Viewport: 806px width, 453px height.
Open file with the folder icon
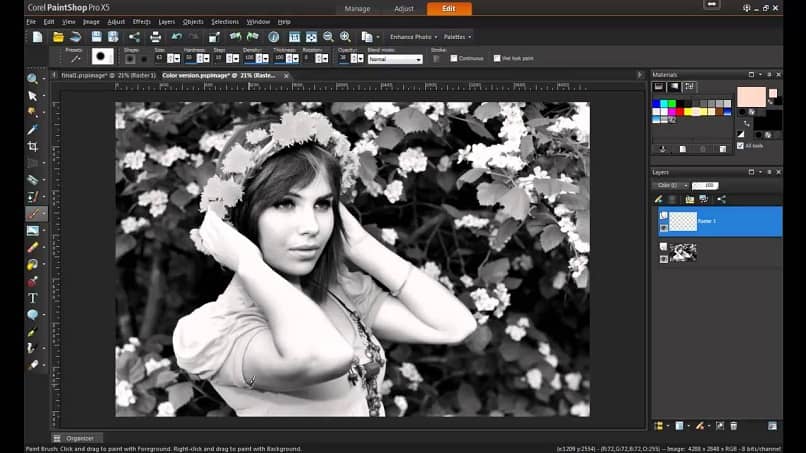(58, 37)
